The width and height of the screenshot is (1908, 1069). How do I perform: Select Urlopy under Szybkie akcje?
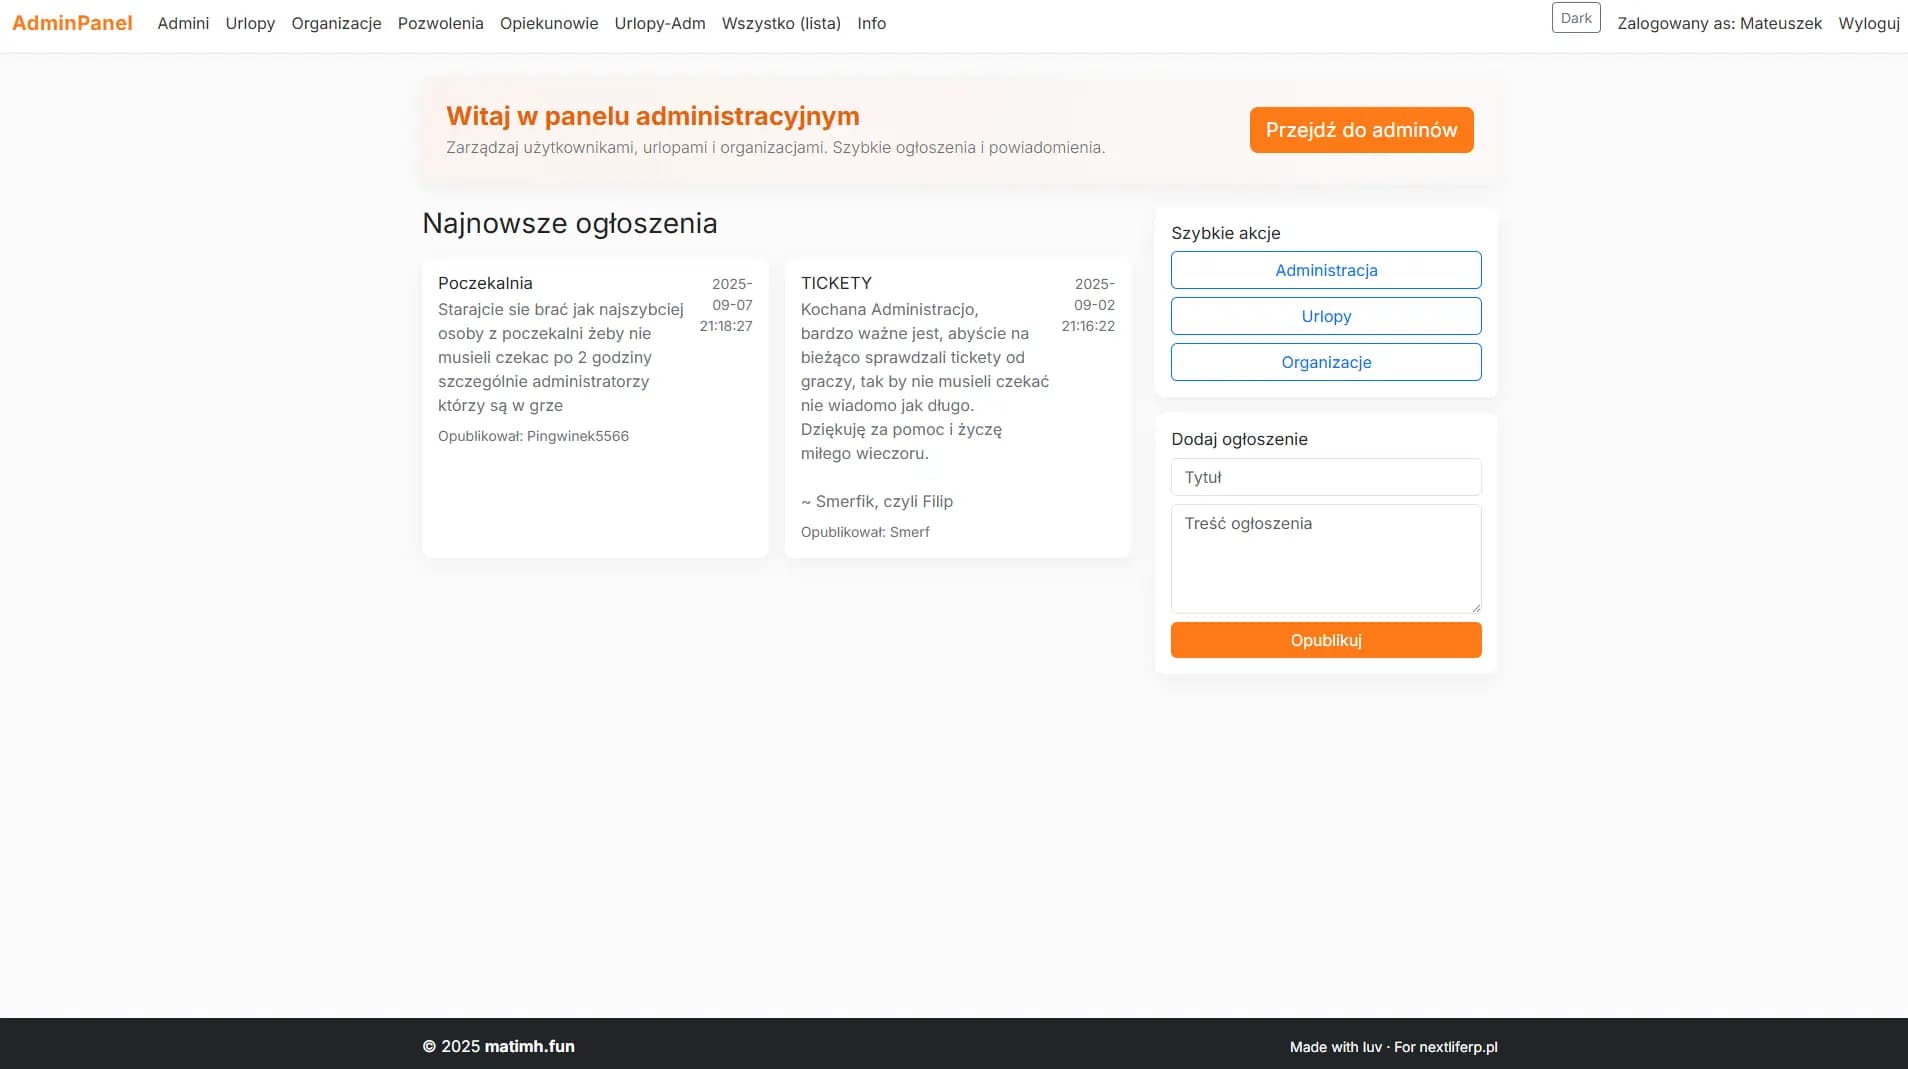click(1326, 316)
